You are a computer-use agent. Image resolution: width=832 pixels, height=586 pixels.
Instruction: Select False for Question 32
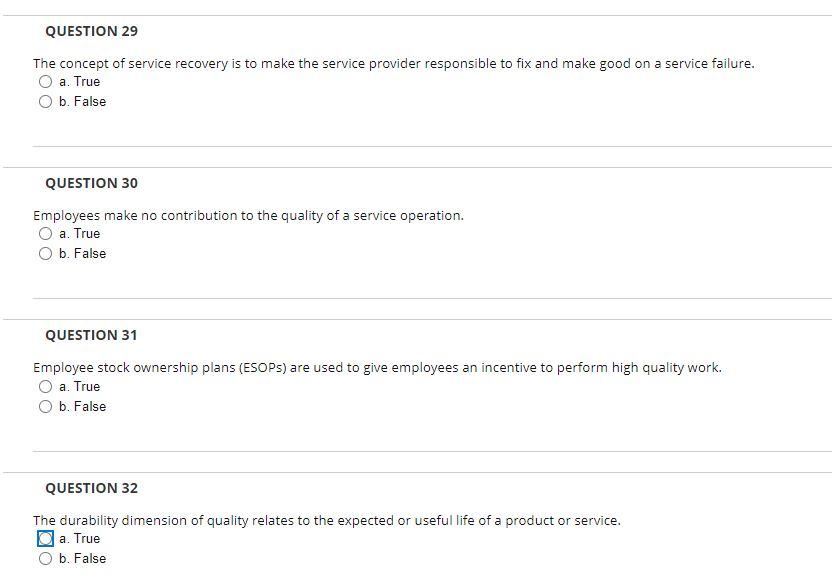(x=45, y=558)
